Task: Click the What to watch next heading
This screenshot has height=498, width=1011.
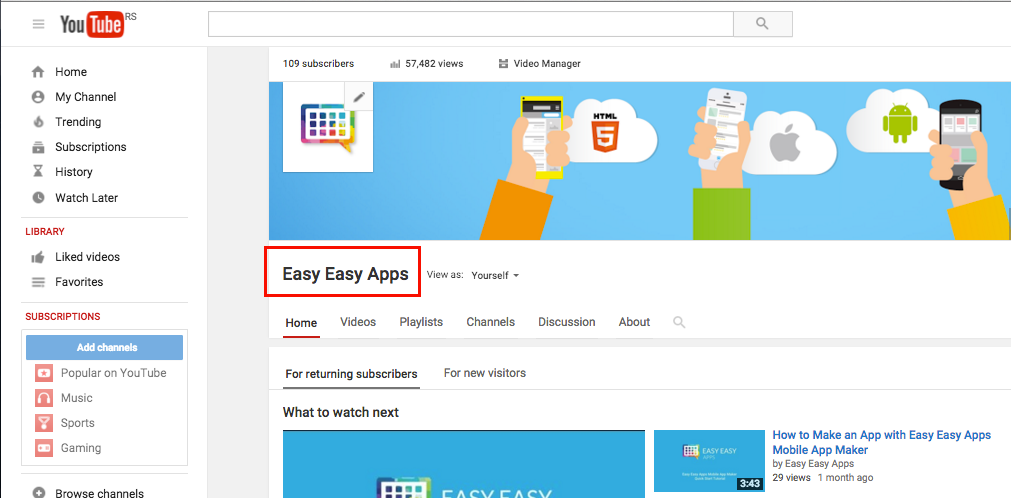Action: [341, 412]
